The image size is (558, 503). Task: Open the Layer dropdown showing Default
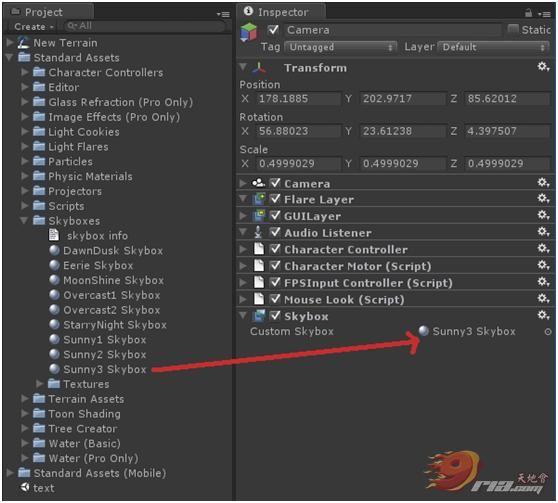[x=493, y=47]
